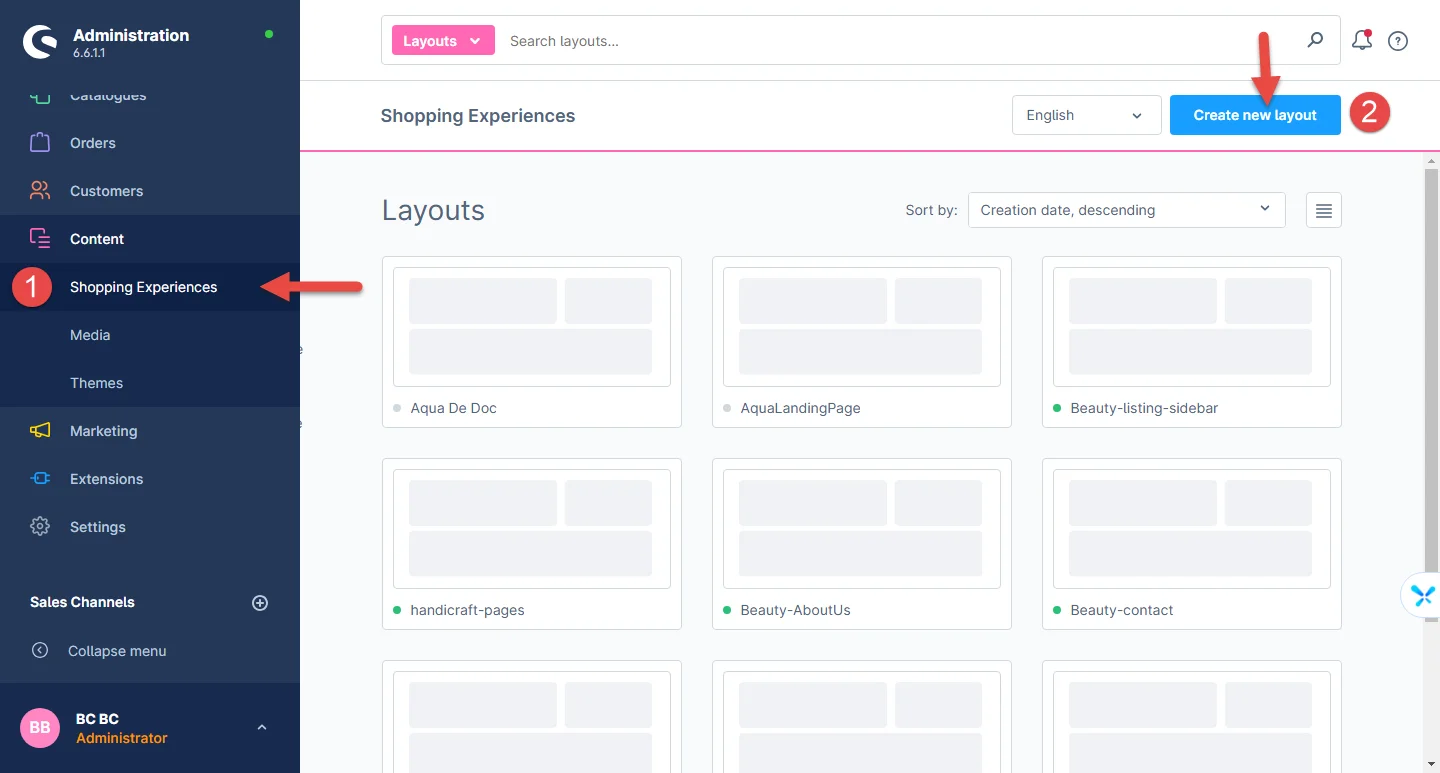Open the English language dropdown
Image resolution: width=1440 pixels, height=773 pixels.
1086,115
